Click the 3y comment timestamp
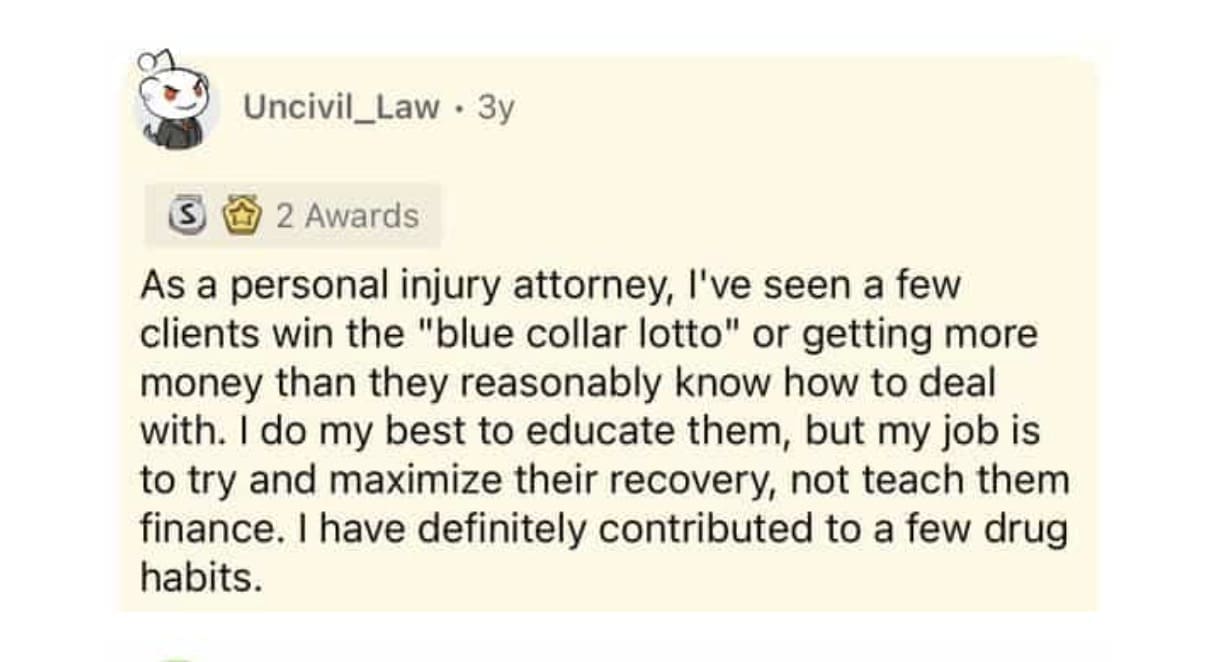 [x=496, y=107]
